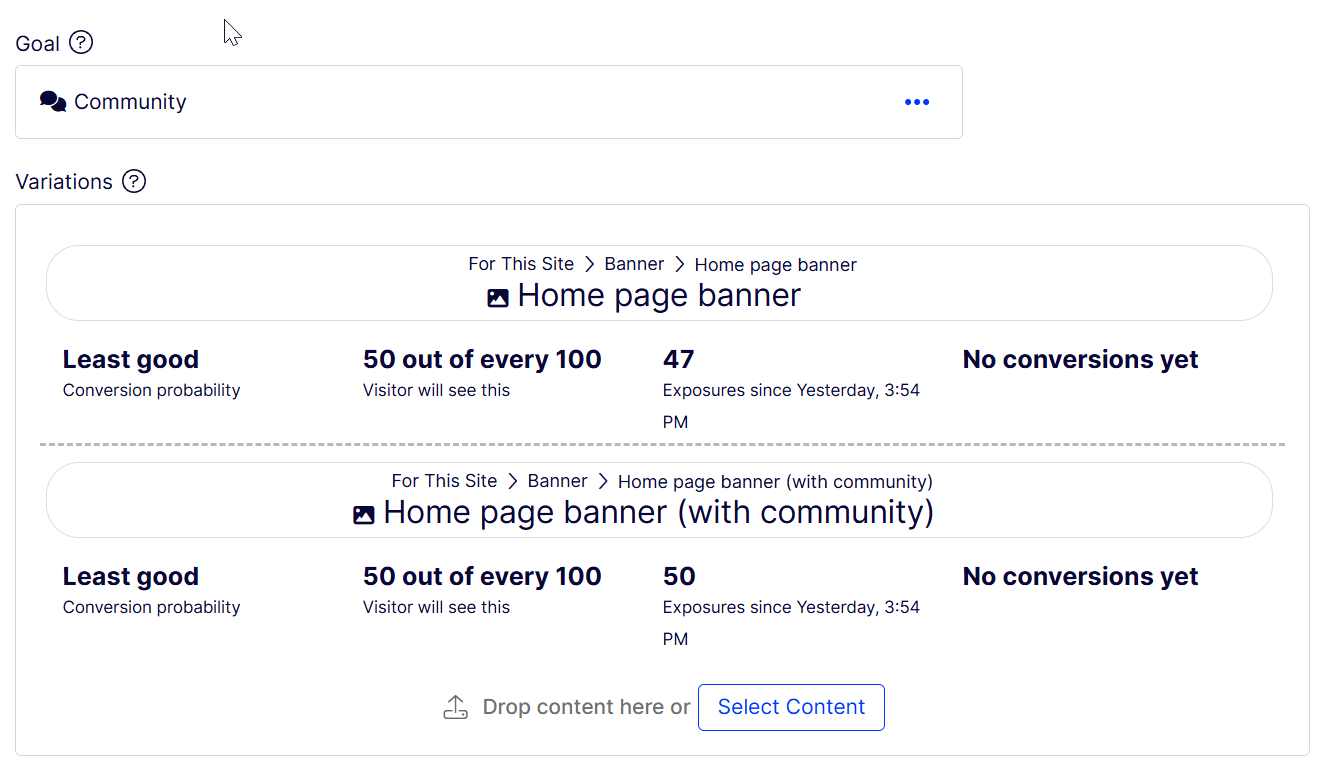Click image icon beside with community banner title
This screenshot has height=773, width=1333.
(364, 515)
